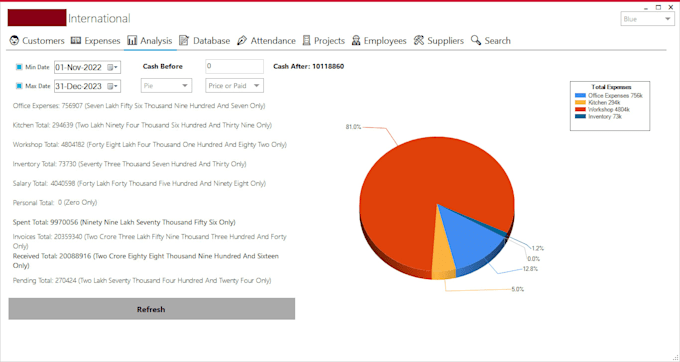
Task: Click the Personal Total: 0 line
Action: coord(55,202)
